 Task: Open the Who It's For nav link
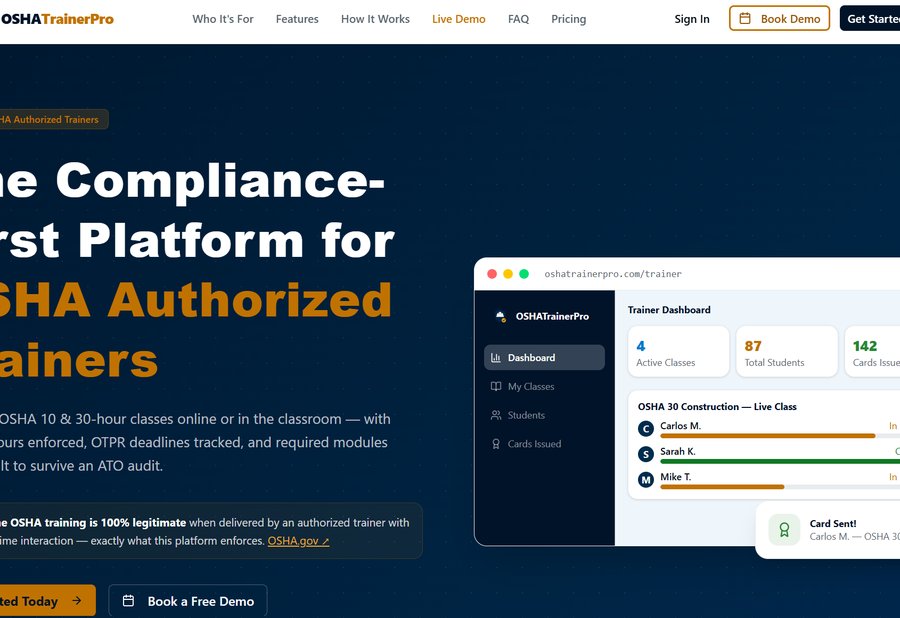(x=223, y=19)
